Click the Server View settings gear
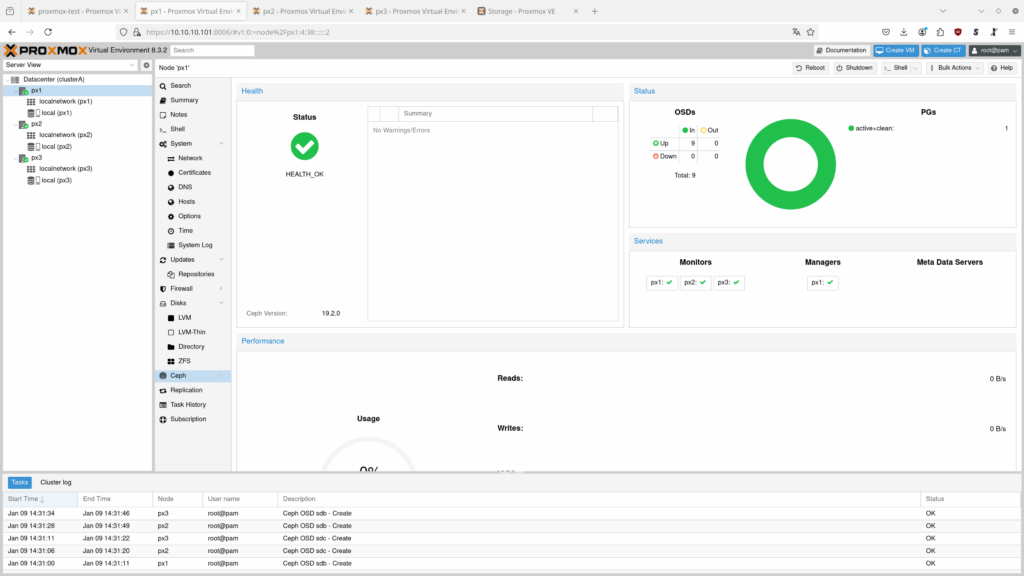The image size is (1024, 576). point(146,65)
